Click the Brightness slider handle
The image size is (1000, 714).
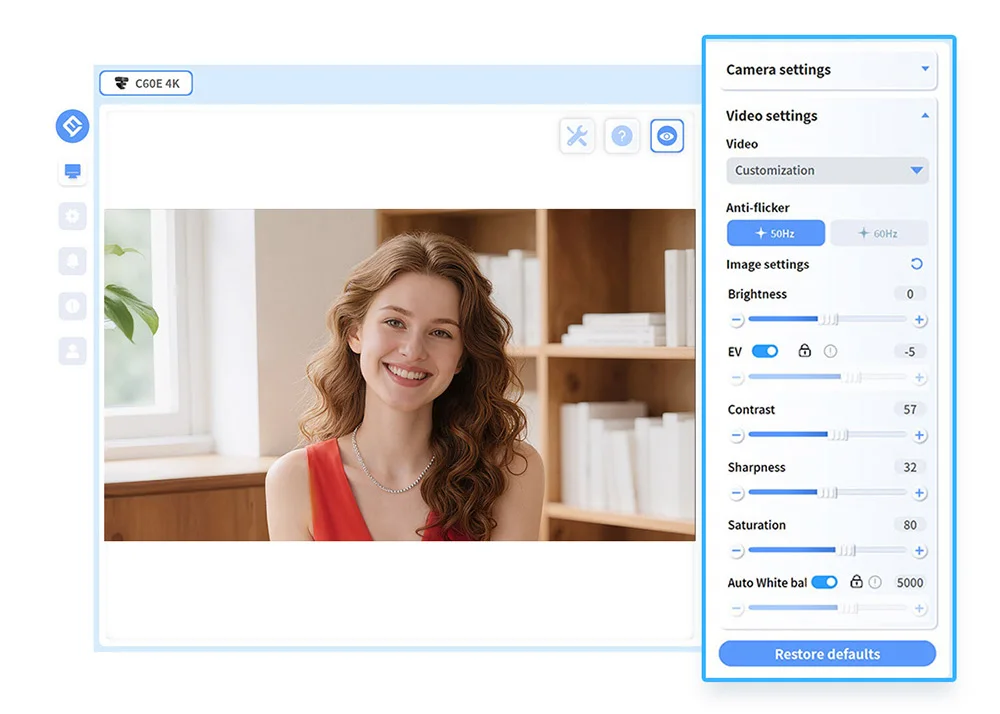(x=828, y=319)
